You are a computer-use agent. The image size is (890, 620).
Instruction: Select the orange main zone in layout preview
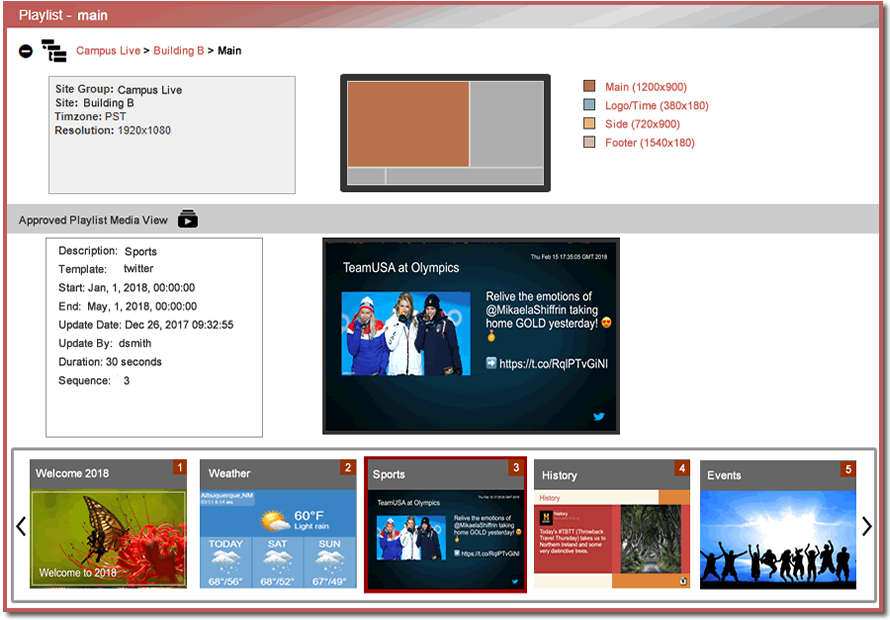pyautogui.click(x=408, y=124)
